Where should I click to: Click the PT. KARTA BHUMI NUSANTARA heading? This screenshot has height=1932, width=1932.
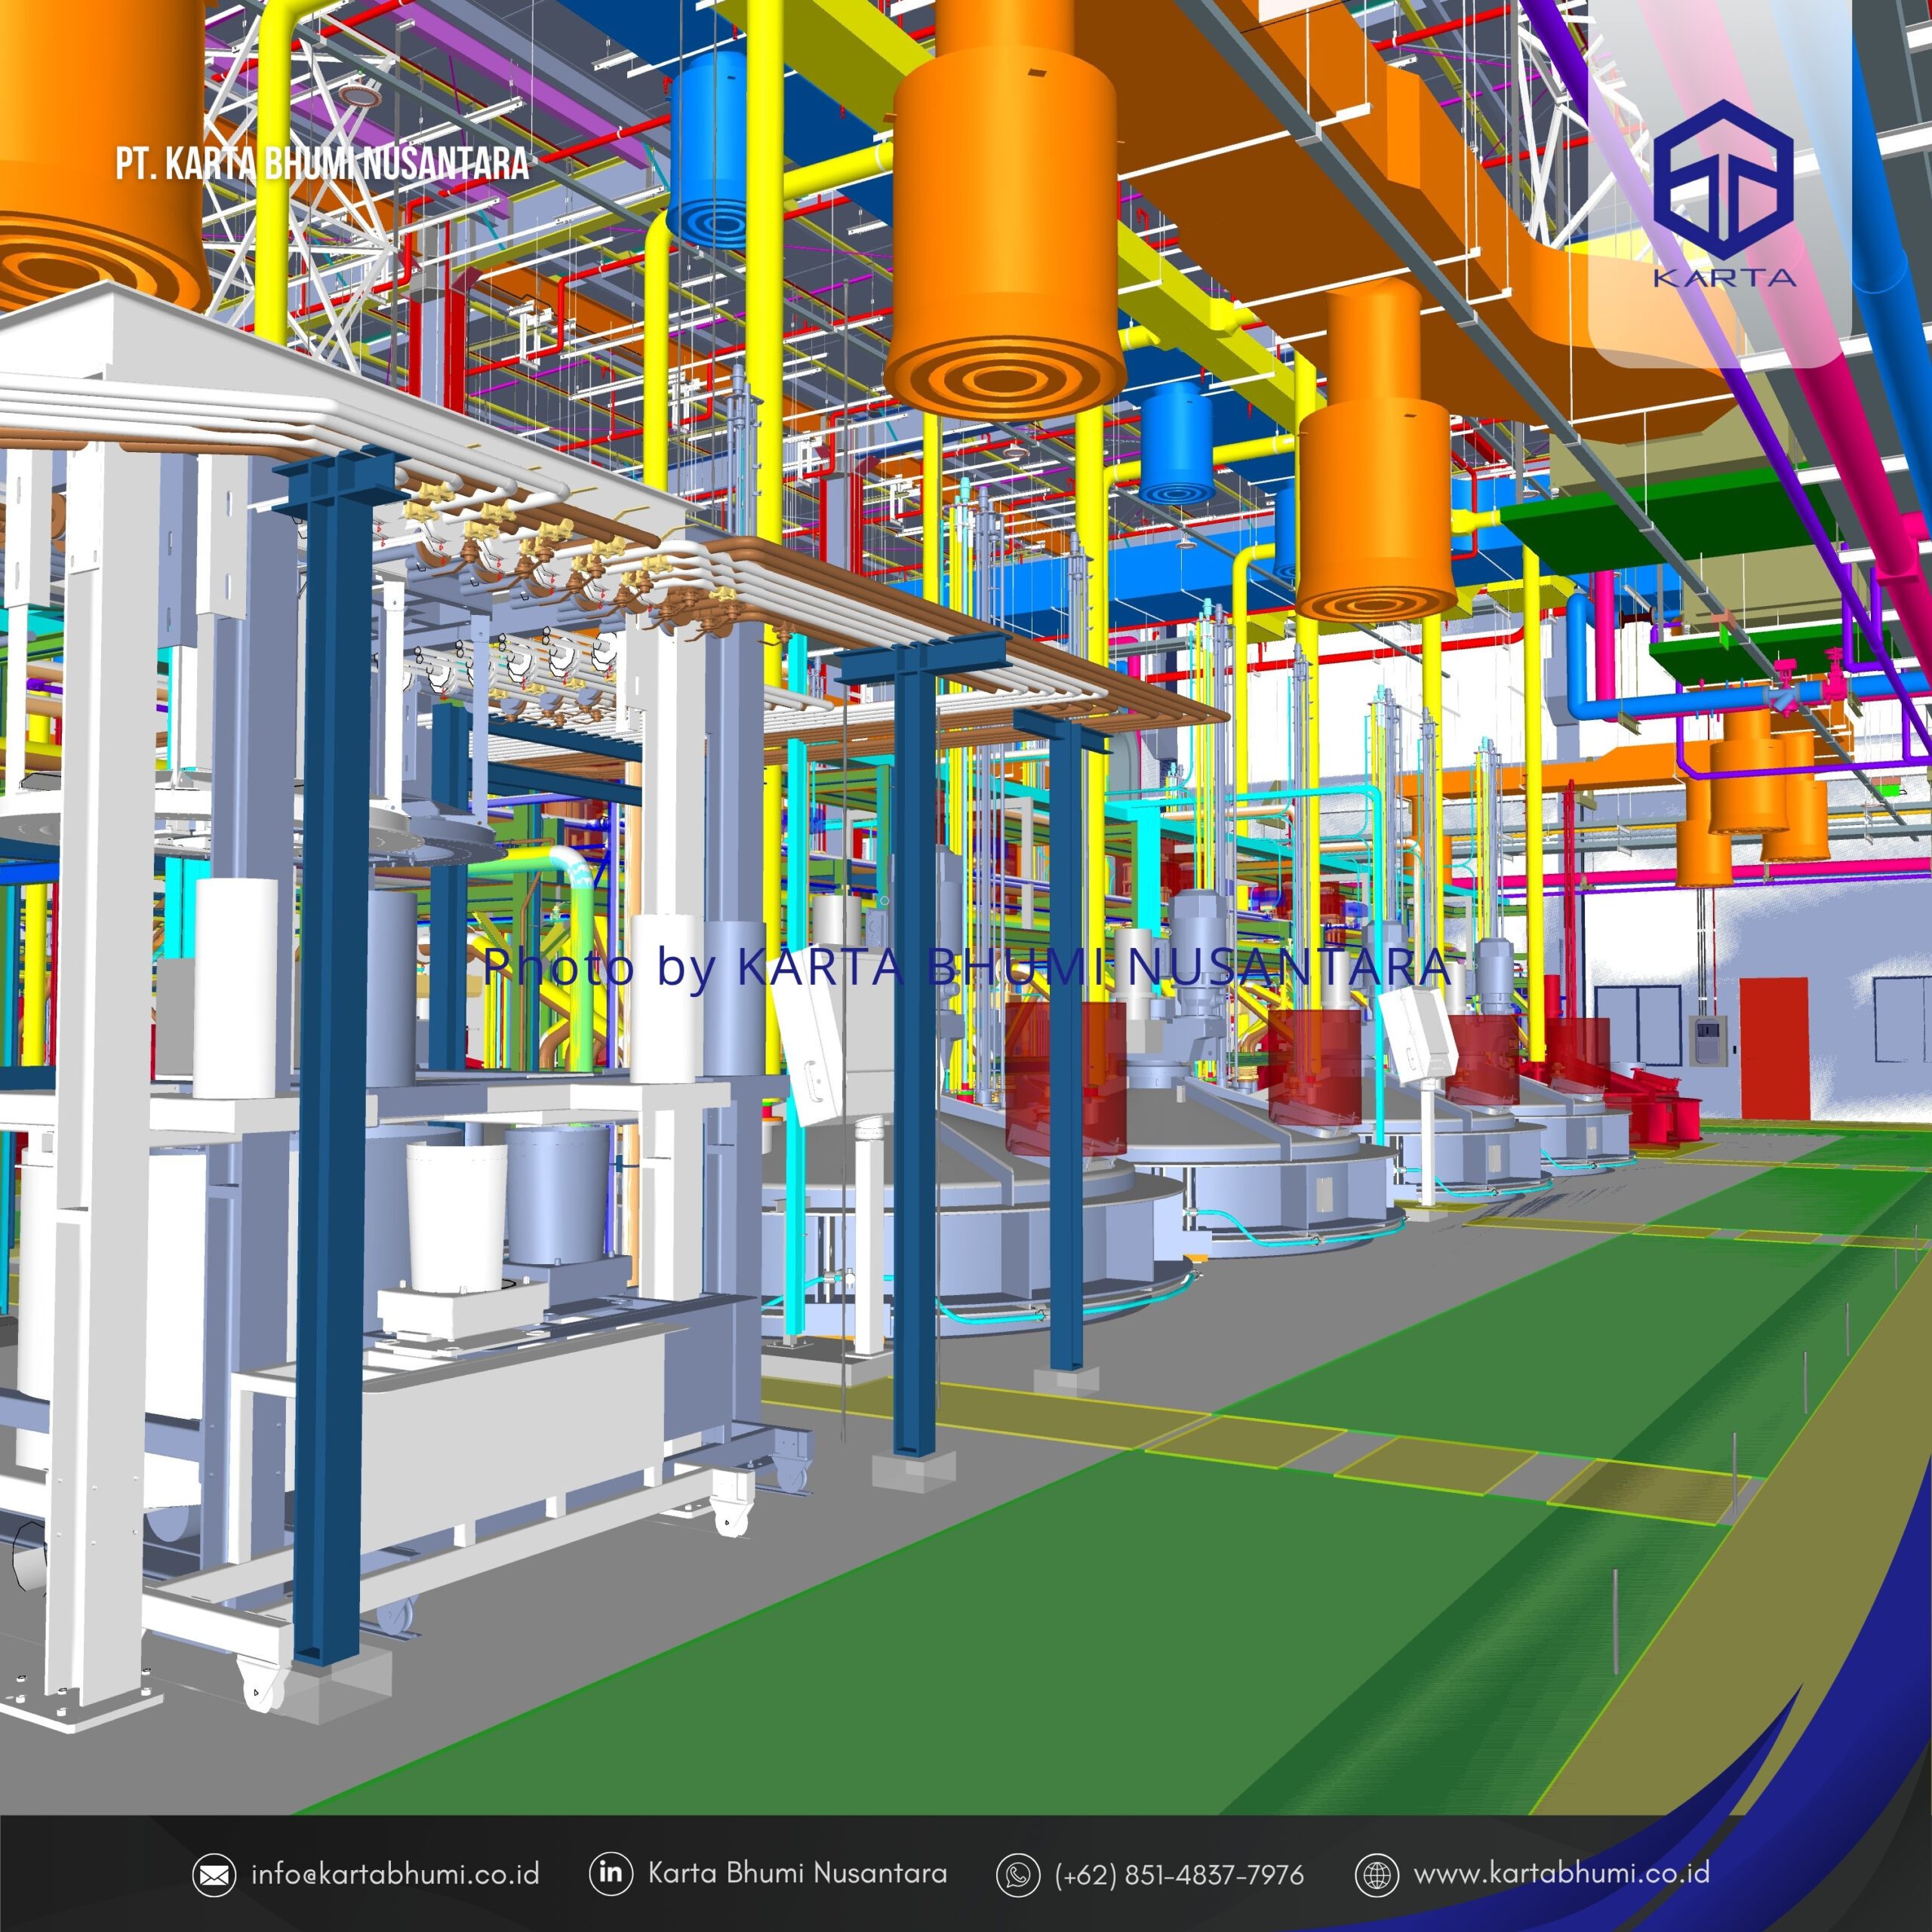(x=322, y=163)
